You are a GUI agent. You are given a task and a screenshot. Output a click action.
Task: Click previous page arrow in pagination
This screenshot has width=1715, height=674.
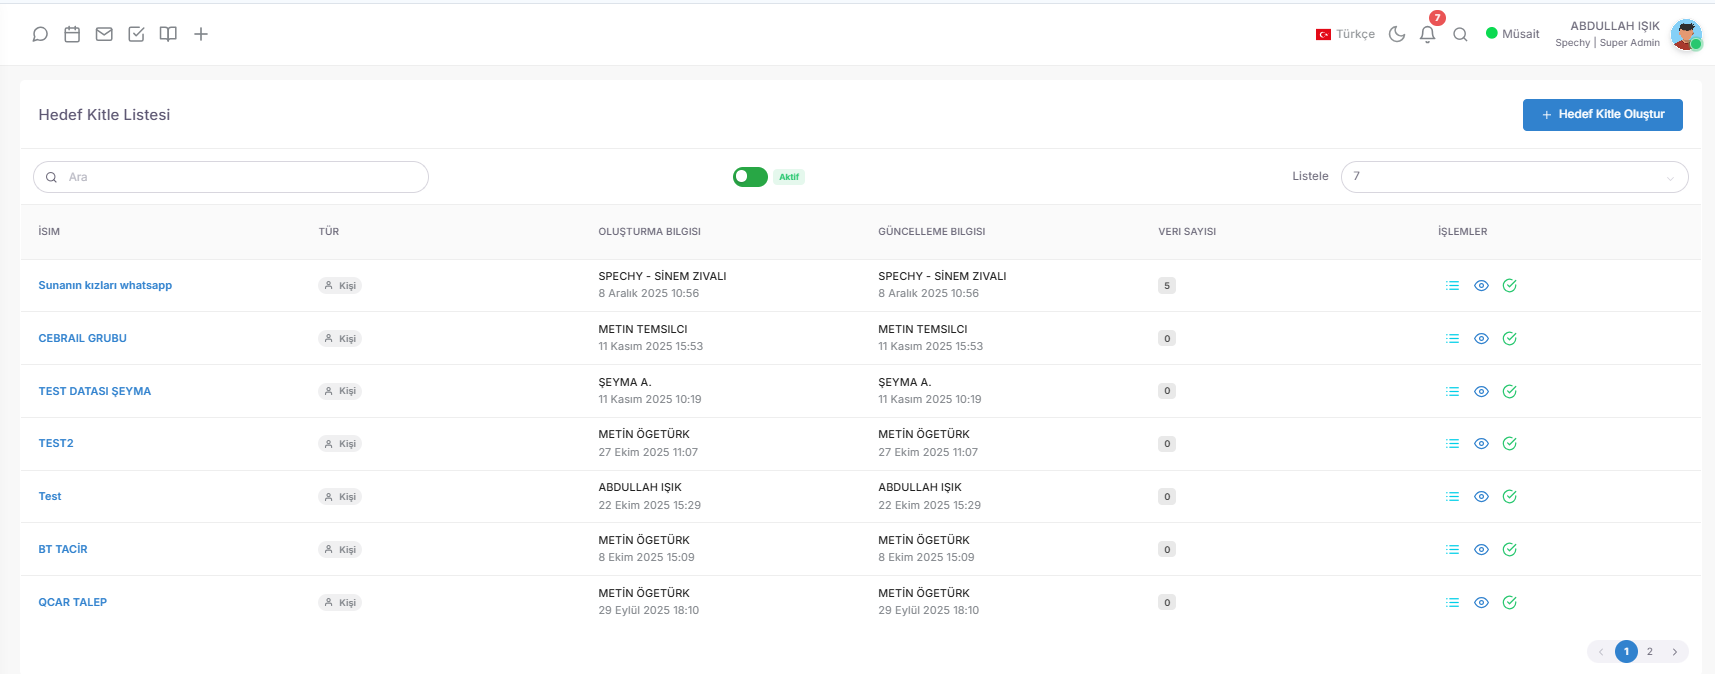click(1601, 652)
